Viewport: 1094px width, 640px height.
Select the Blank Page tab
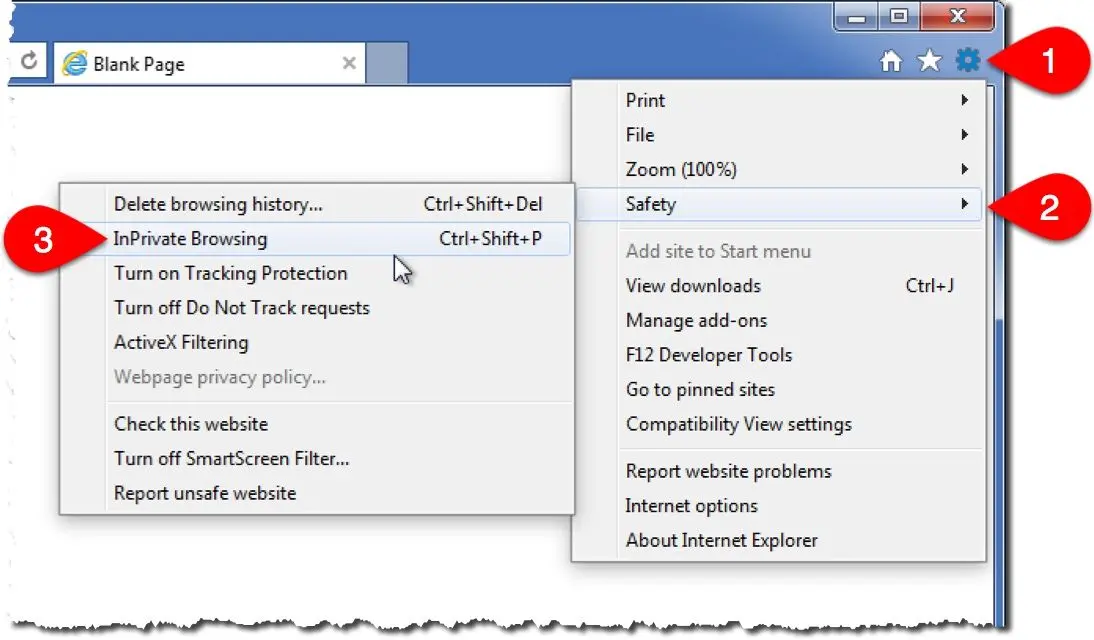click(x=209, y=64)
